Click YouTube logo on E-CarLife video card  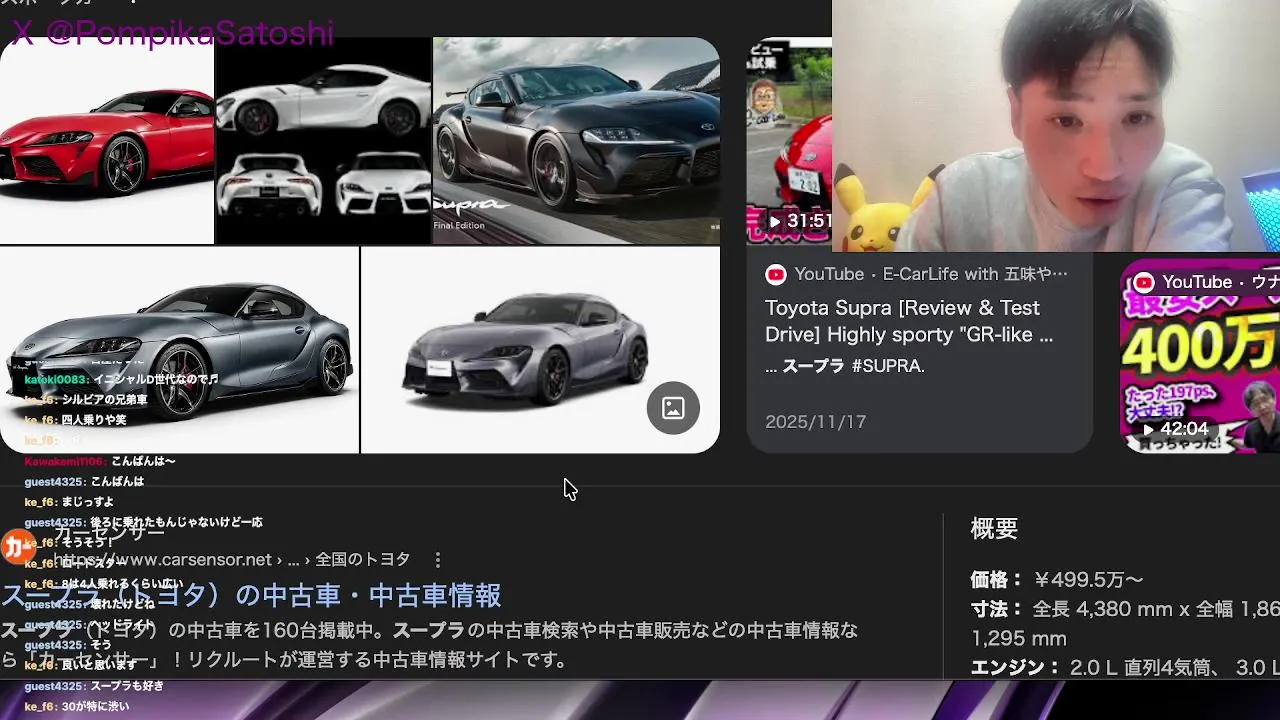click(776, 274)
